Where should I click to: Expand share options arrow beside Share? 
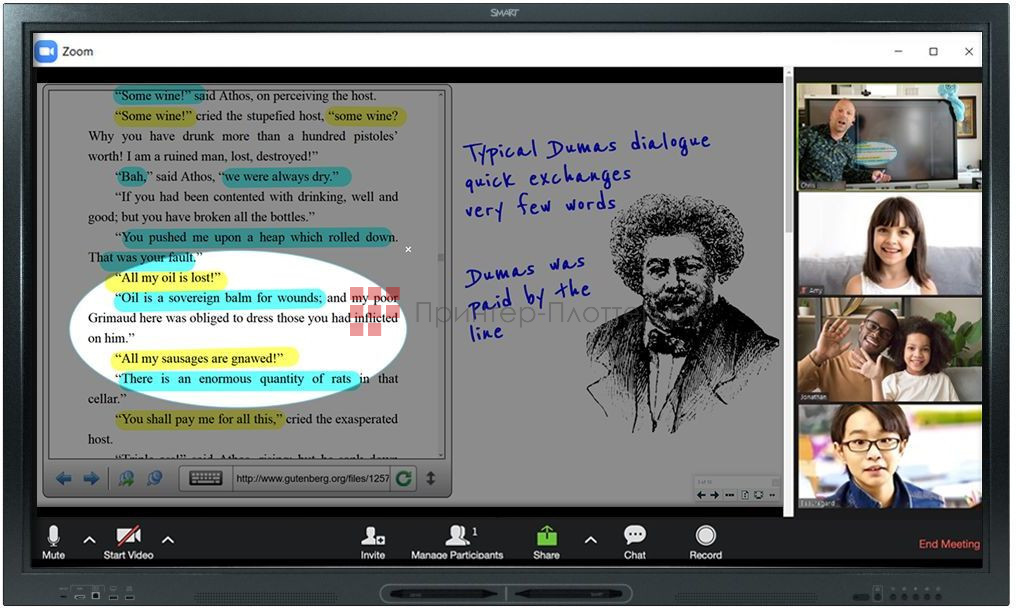590,540
